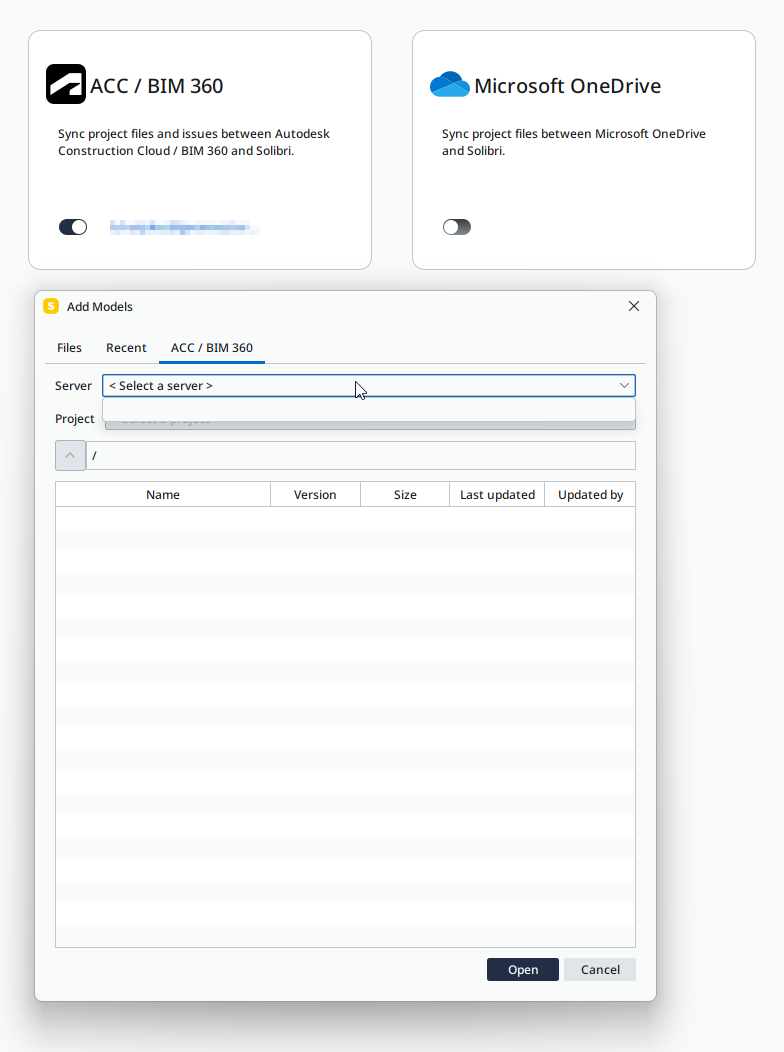Click the Server dropdown chevron arrow
The width and height of the screenshot is (784, 1052).
624,386
